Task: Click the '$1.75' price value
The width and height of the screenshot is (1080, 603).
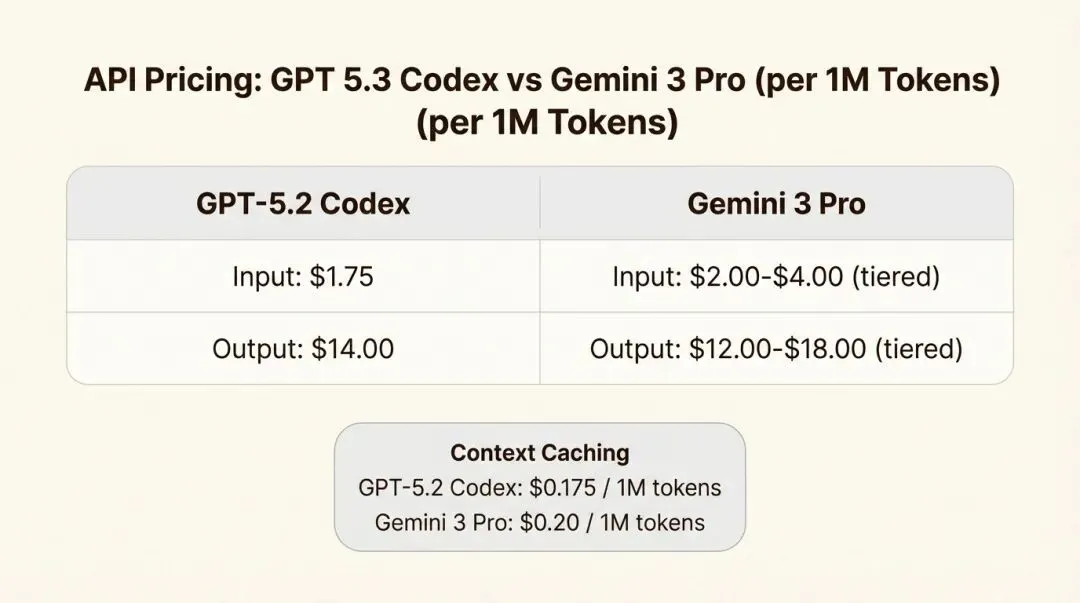Action: click(342, 276)
